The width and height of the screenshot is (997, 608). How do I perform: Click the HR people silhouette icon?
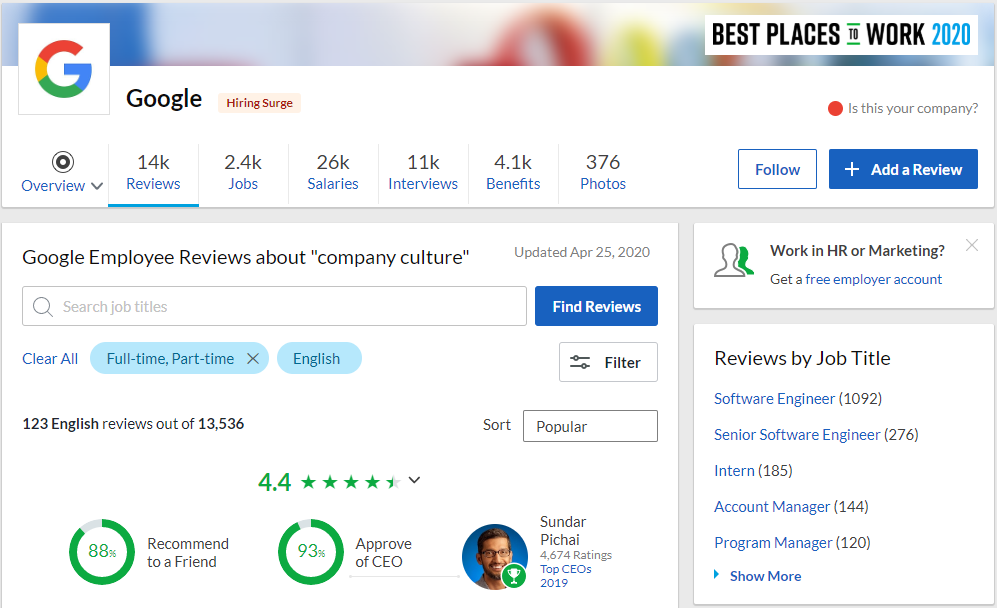click(x=734, y=261)
